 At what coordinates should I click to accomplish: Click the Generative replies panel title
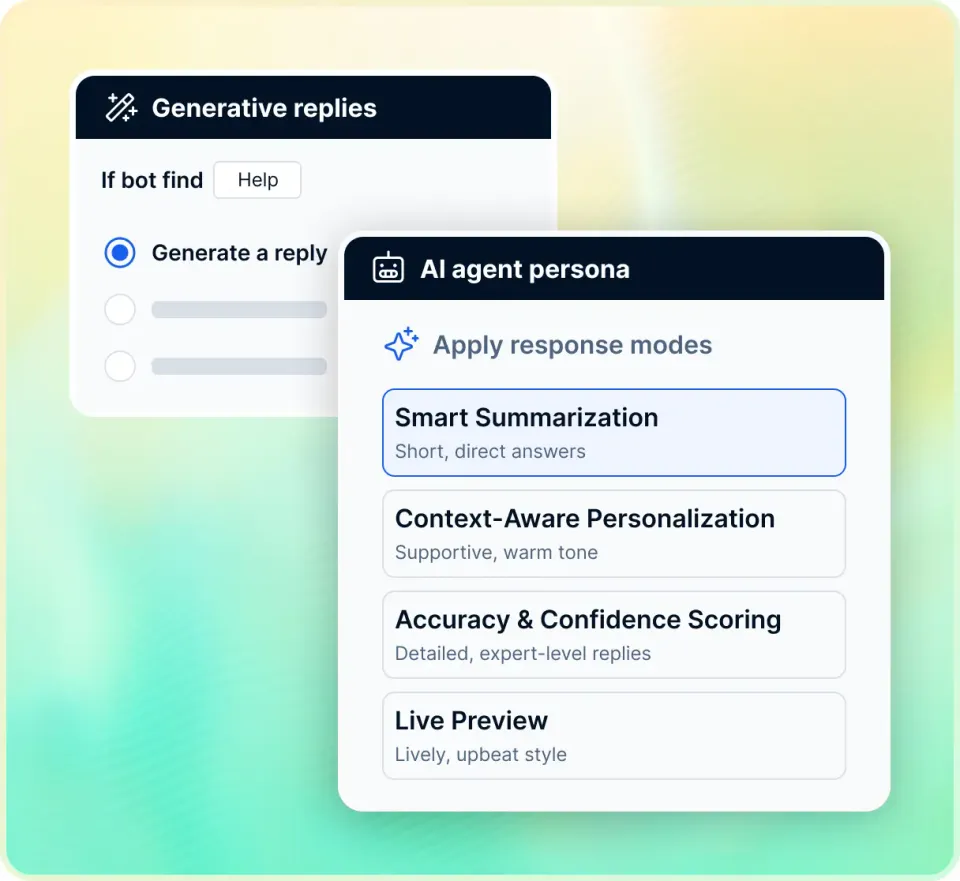pyautogui.click(x=264, y=108)
